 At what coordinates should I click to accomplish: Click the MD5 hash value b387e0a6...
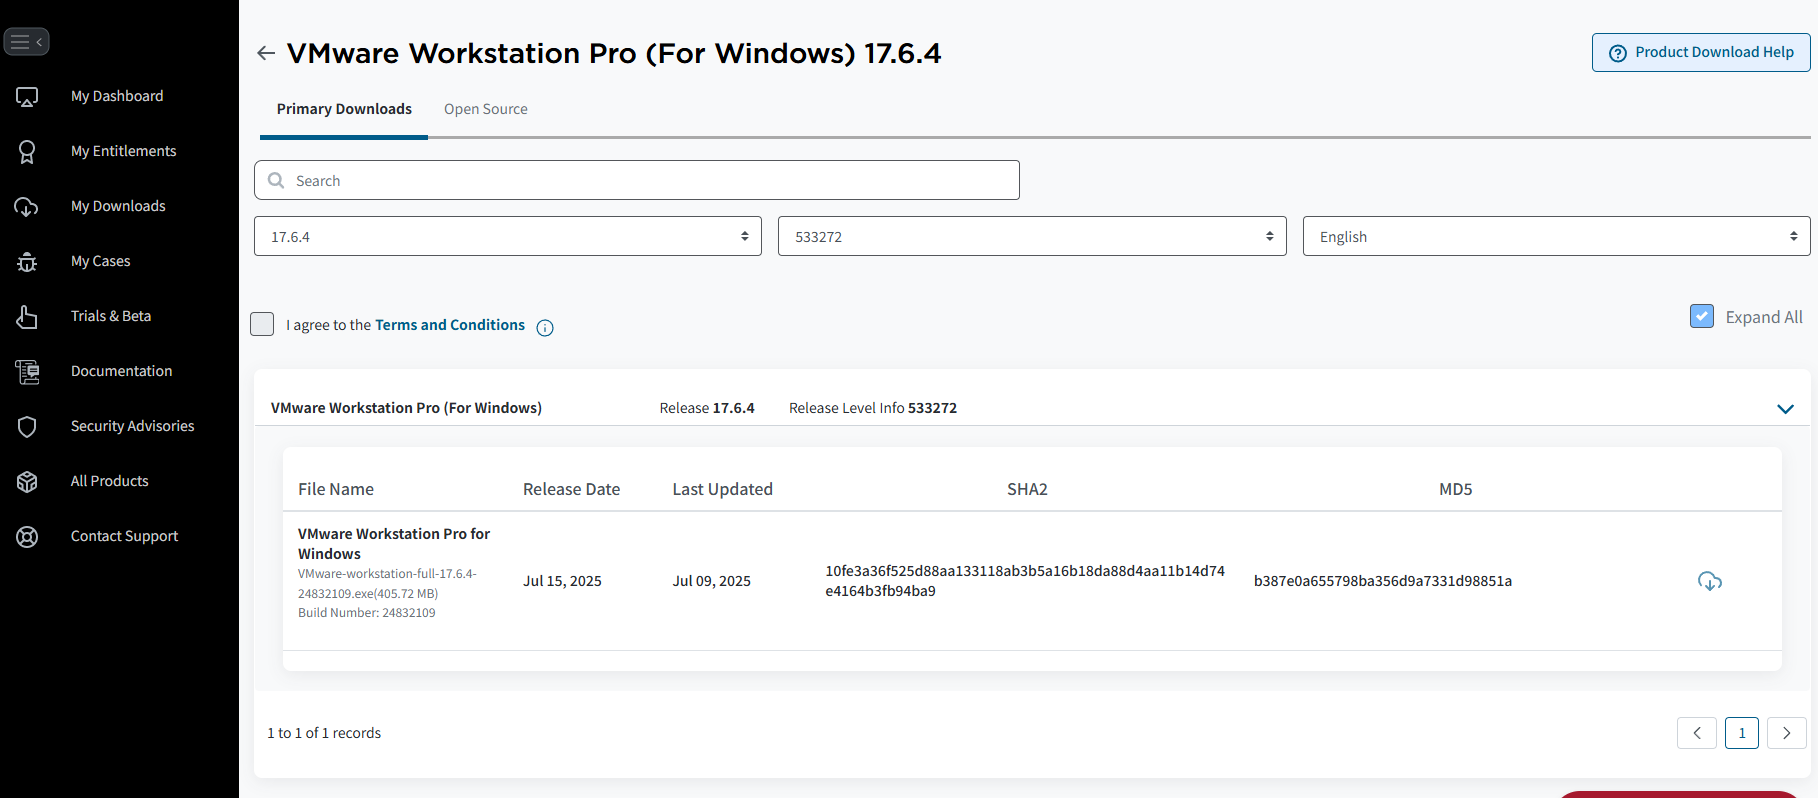coord(1383,581)
